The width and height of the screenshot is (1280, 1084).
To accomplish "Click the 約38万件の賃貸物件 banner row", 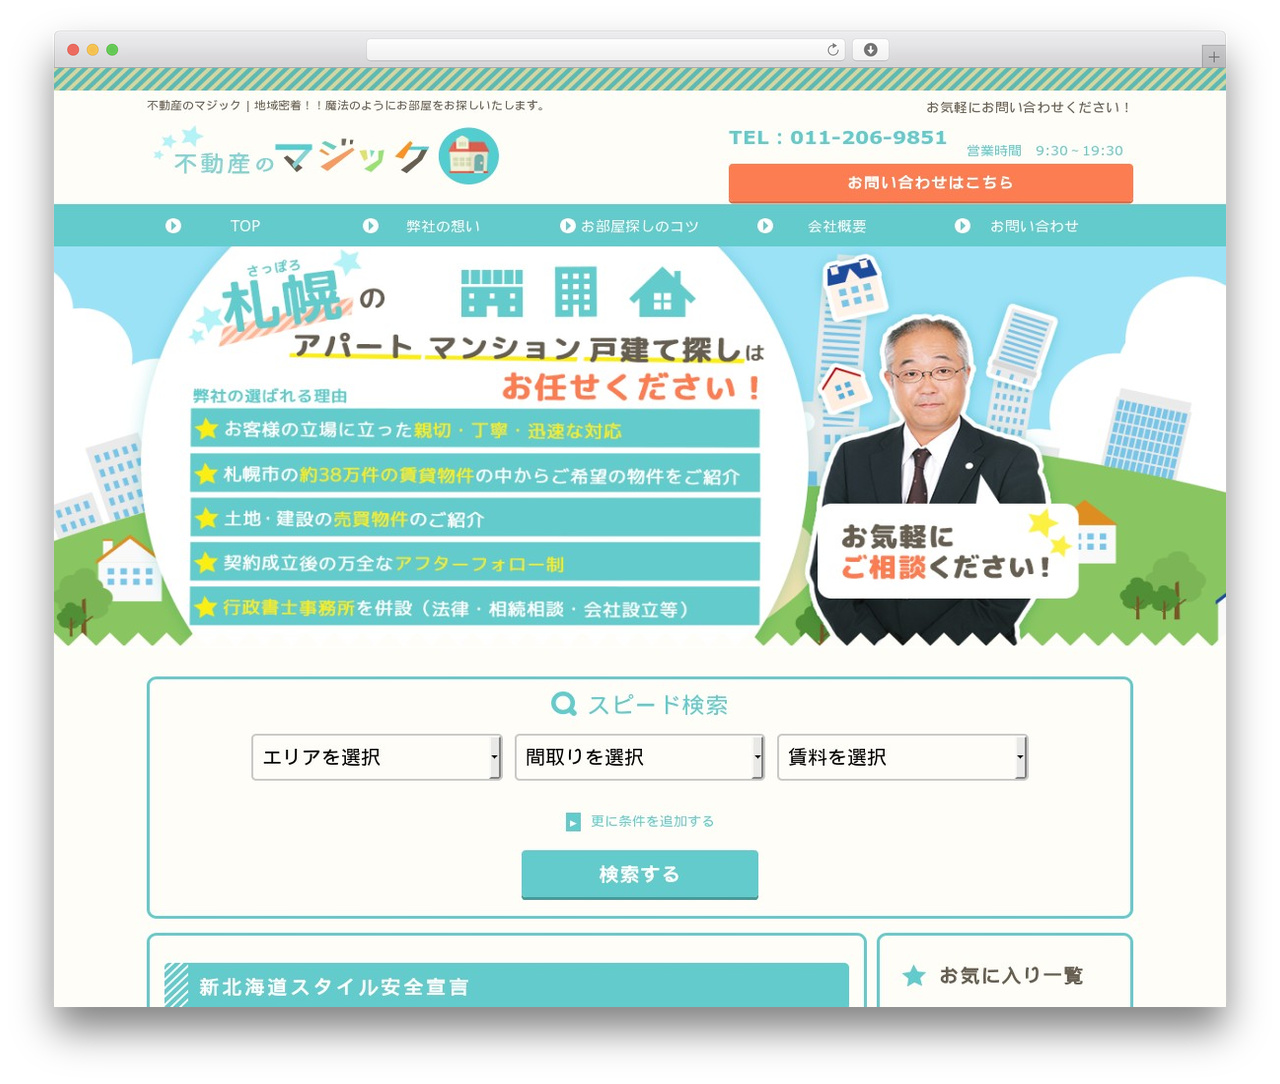I will 475,474.
